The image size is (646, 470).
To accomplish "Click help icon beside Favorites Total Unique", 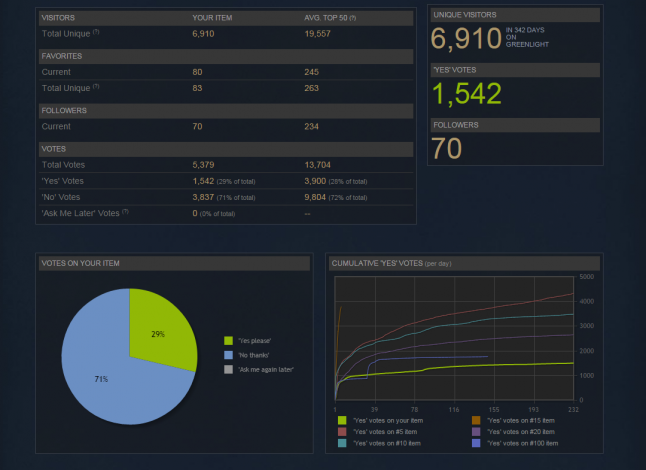I will coord(96,86).
